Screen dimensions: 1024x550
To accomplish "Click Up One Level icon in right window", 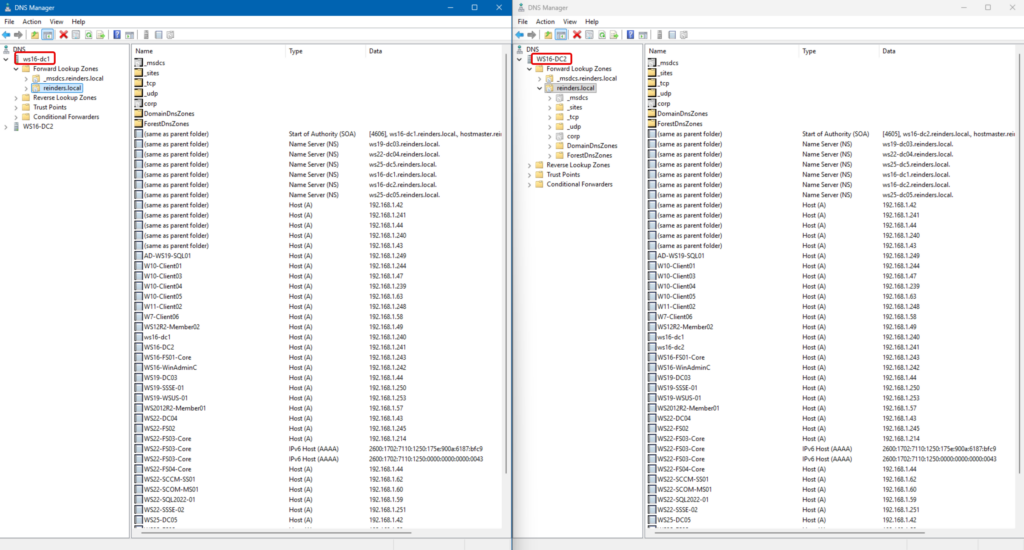I will [548, 35].
